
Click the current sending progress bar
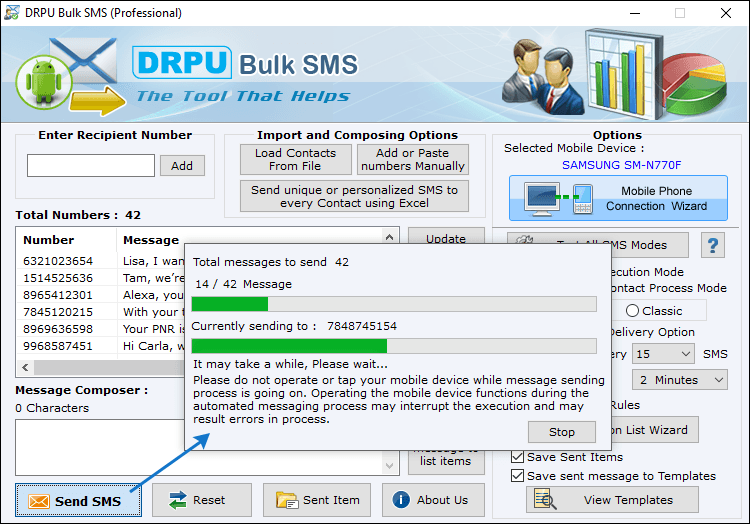pyautogui.click(x=394, y=346)
